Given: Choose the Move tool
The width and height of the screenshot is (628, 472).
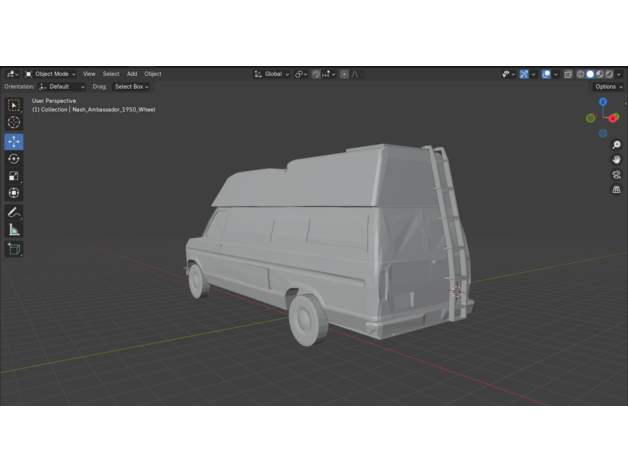Looking at the screenshot, I should coord(14,141).
